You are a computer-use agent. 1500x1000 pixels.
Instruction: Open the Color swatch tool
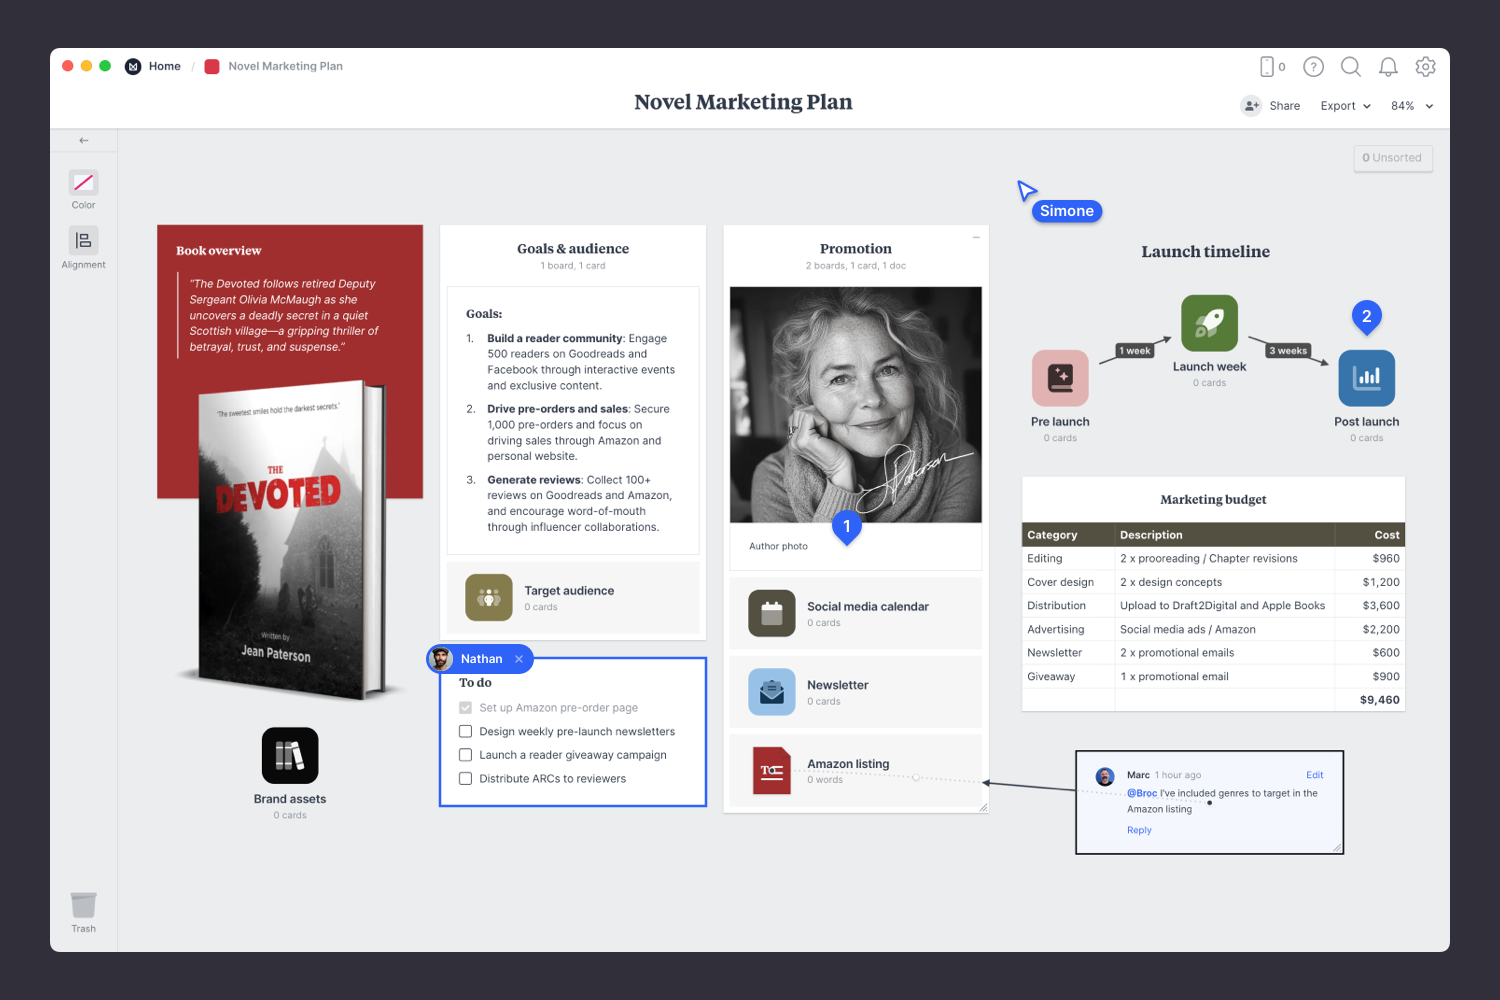click(x=83, y=183)
